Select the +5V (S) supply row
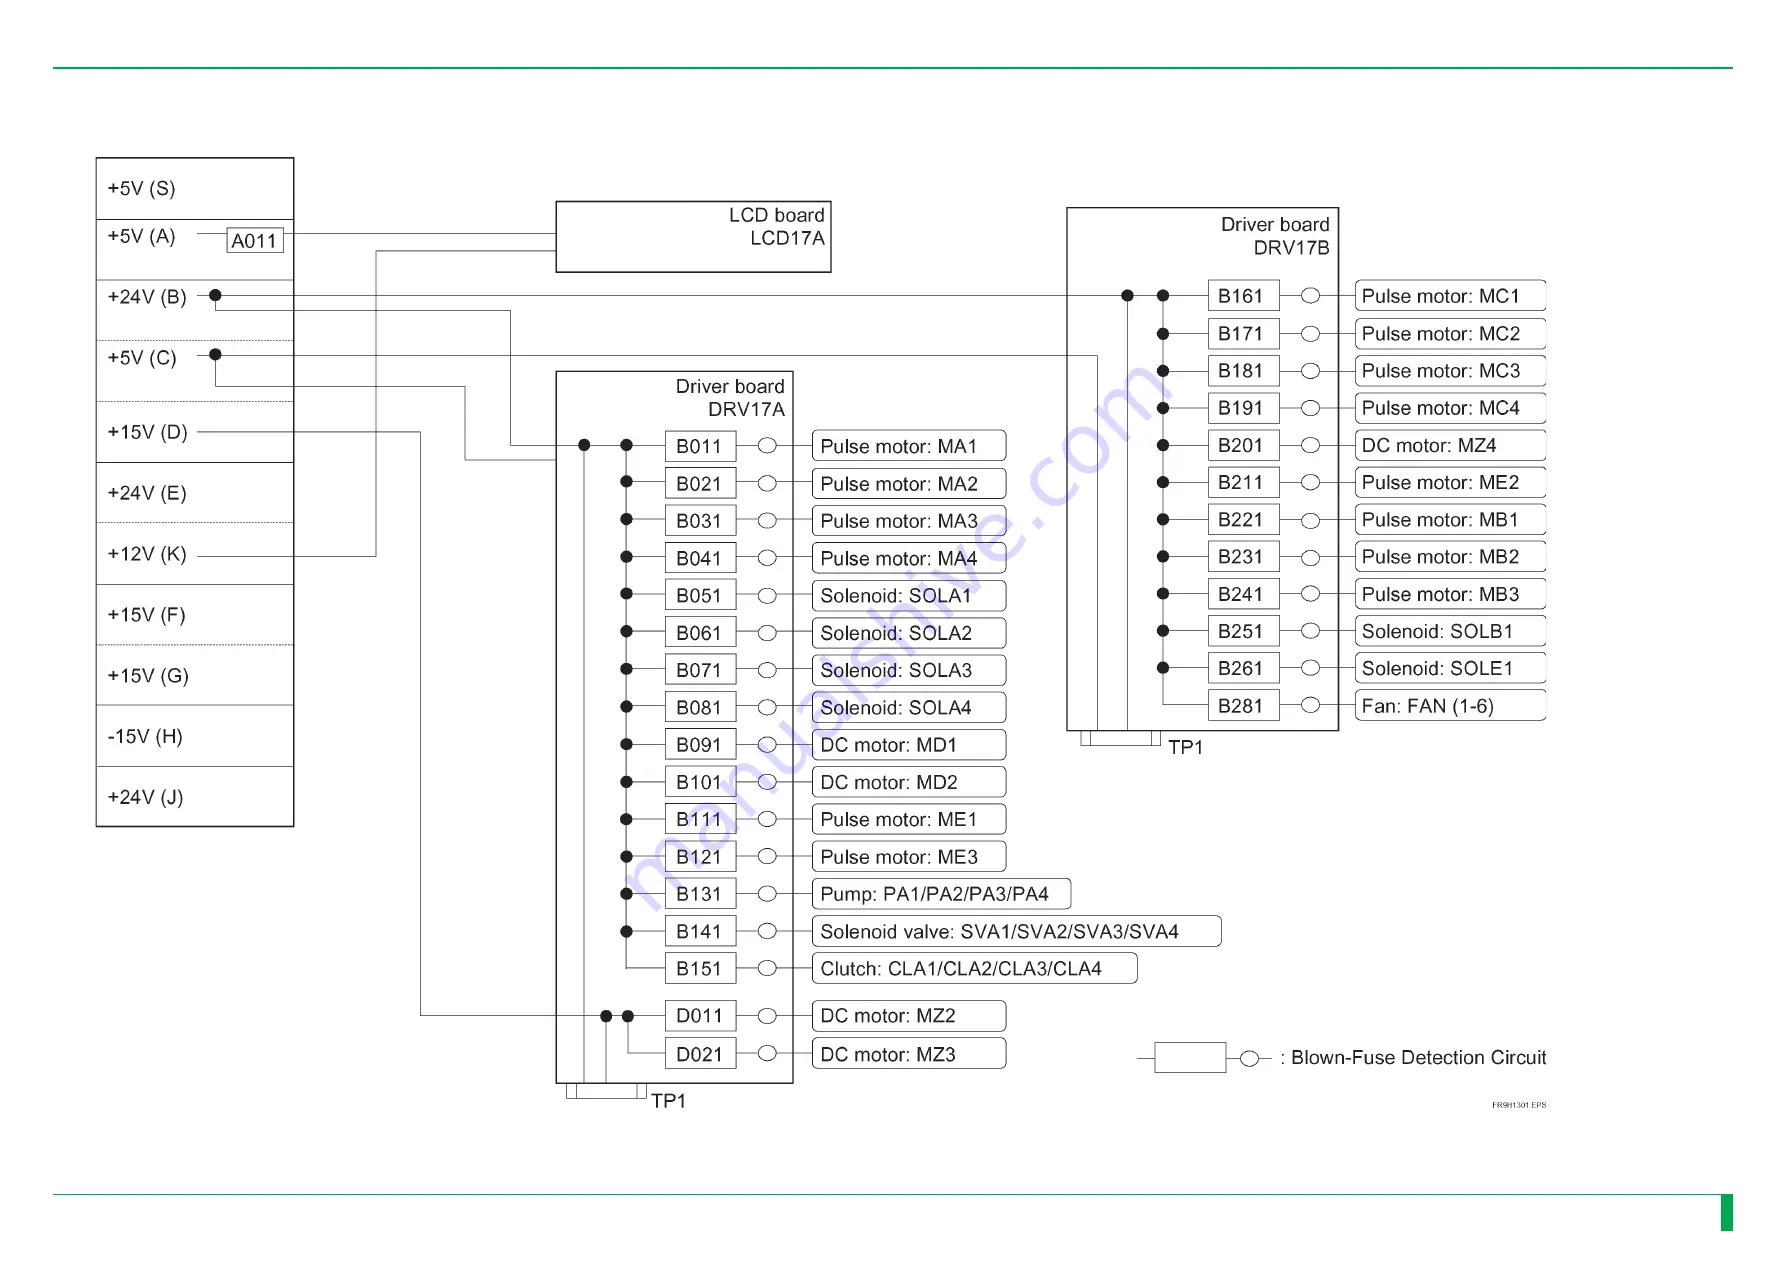This screenshot has height=1263, width=1786. point(195,189)
